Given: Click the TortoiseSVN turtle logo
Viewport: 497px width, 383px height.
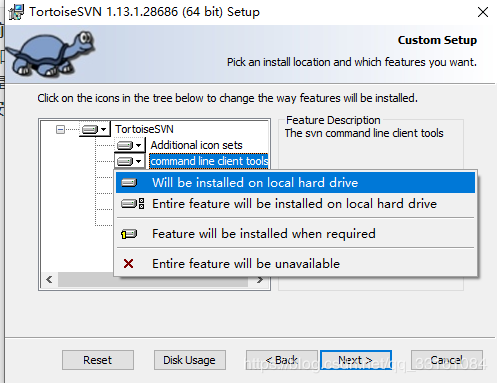Looking at the screenshot, I should pyautogui.click(x=50, y=54).
